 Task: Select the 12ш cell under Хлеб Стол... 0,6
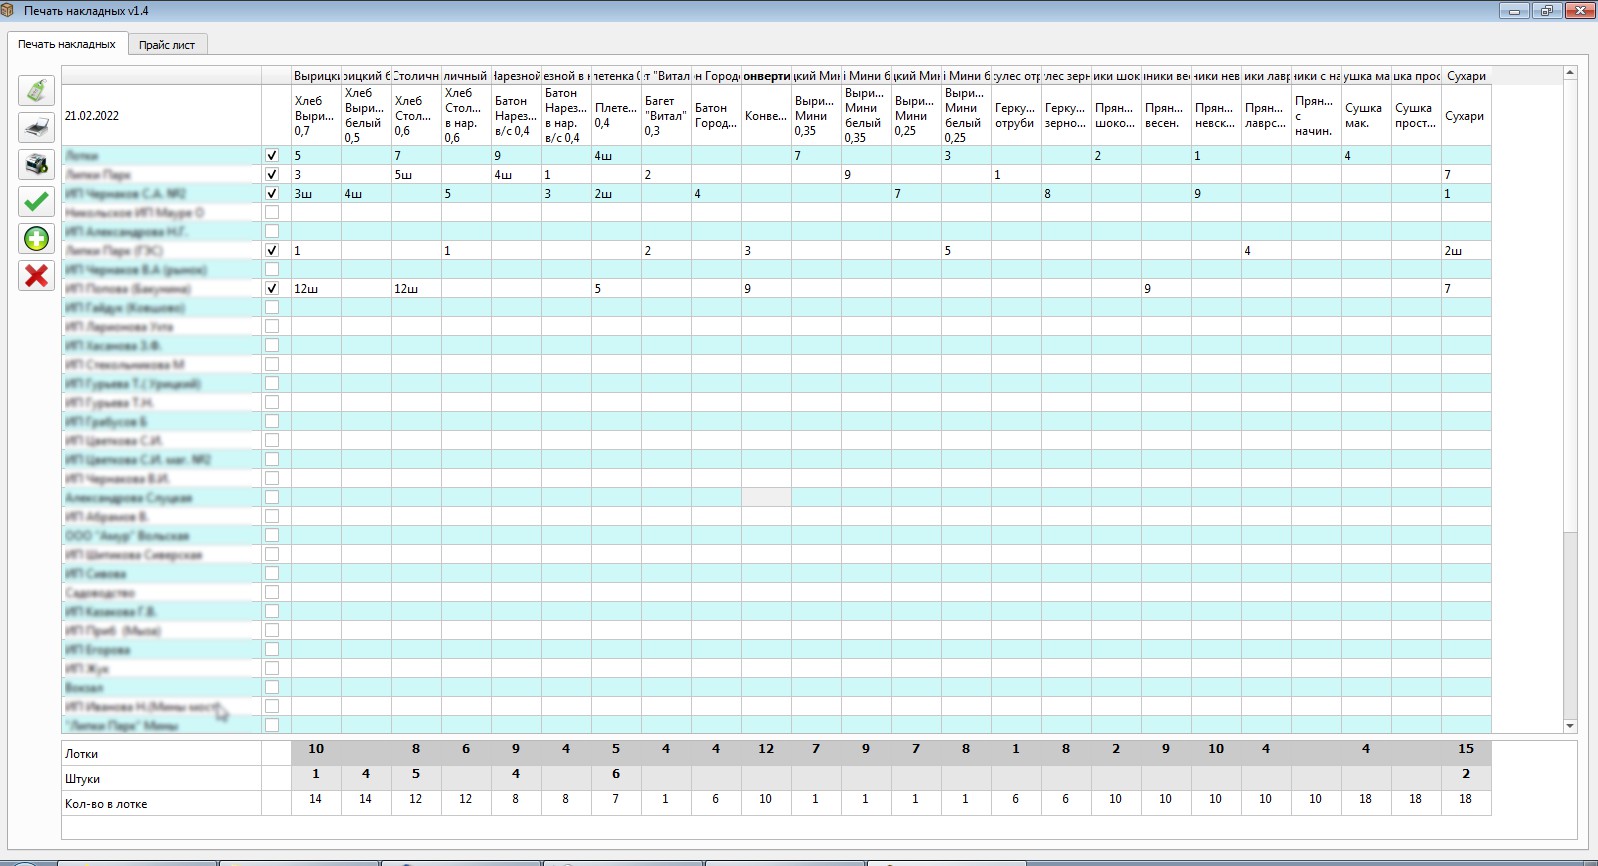pyautogui.click(x=416, y=289)
